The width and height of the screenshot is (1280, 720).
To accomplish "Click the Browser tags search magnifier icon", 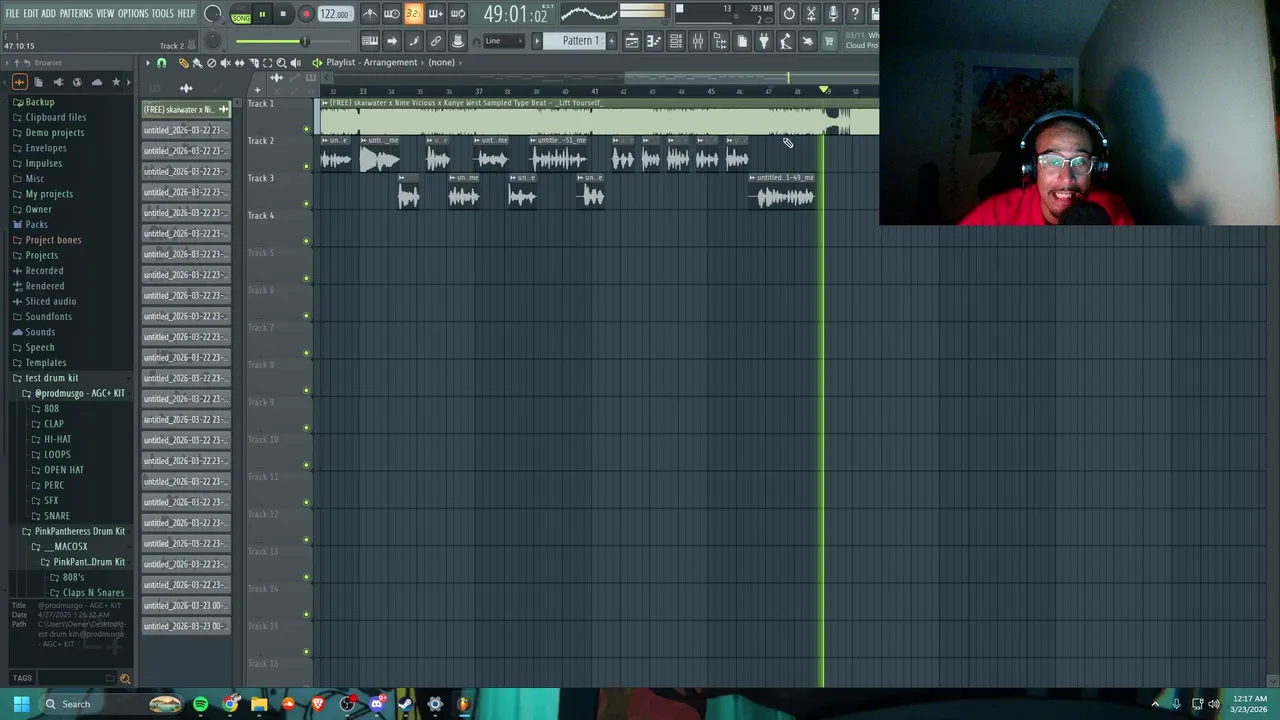I will [x=125, y=679].
